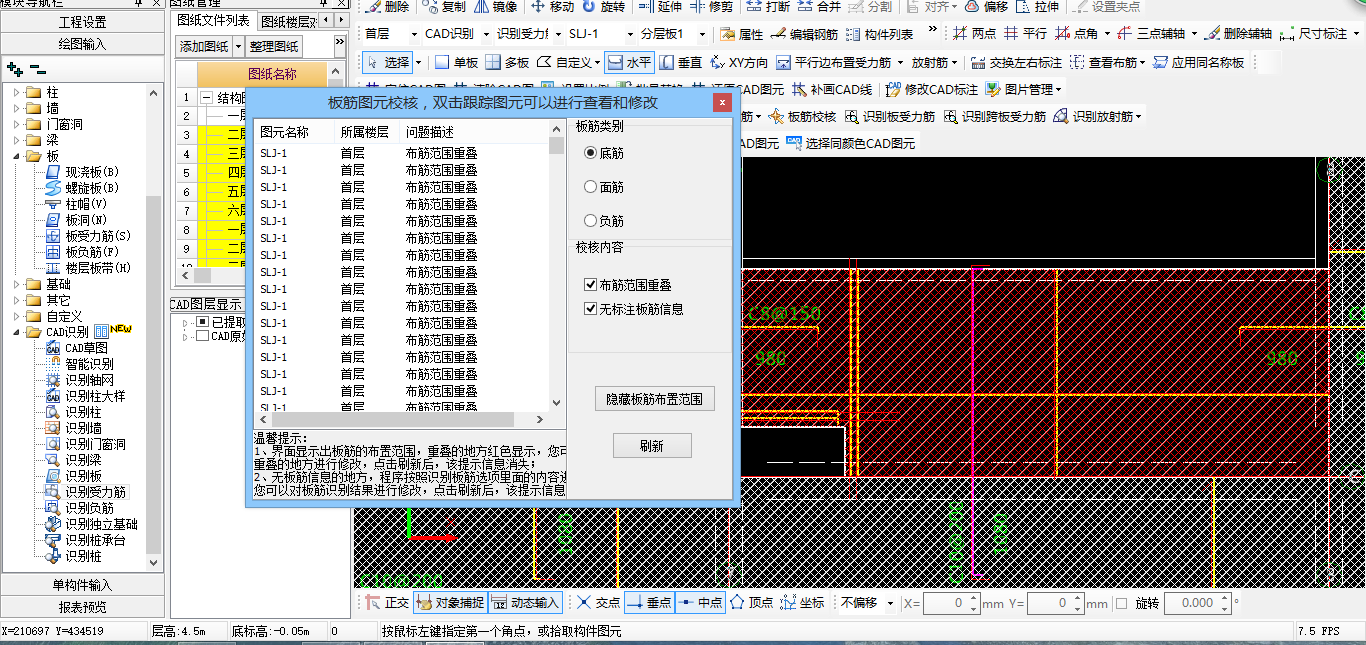Click 识别板受力筋 tool

pos(890,116)
